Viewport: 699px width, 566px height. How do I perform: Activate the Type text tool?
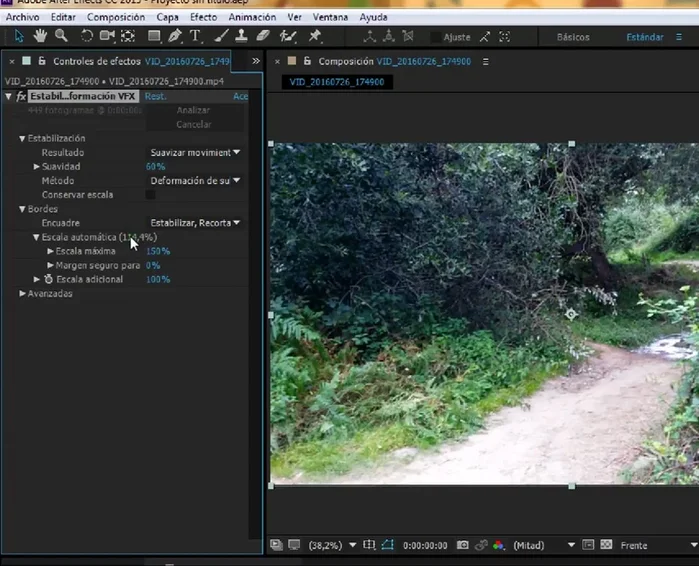click(195, 37)
